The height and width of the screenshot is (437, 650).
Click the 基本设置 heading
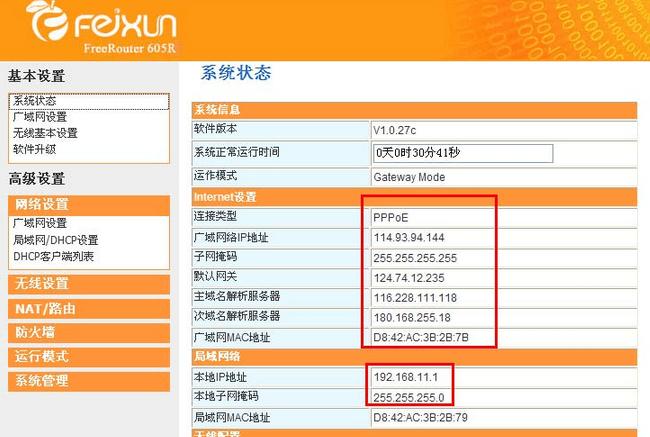pos(36,76)
